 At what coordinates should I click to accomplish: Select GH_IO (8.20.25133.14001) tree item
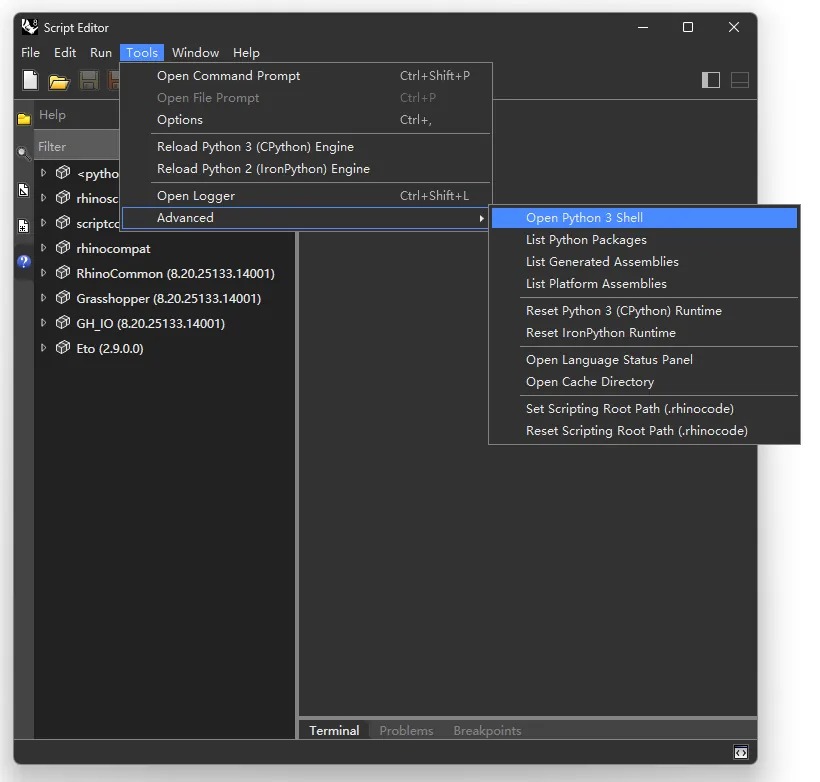pos(150,323)
